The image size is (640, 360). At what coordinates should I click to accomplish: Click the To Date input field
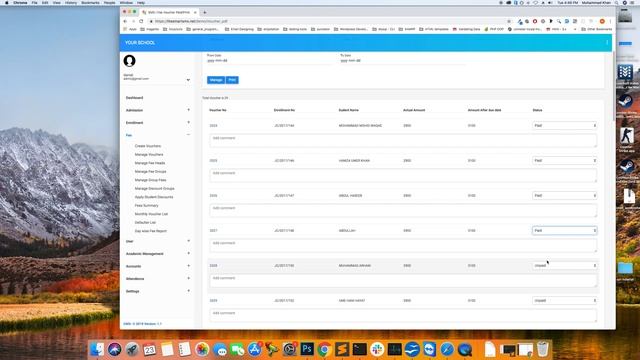(x=403, y=61)
